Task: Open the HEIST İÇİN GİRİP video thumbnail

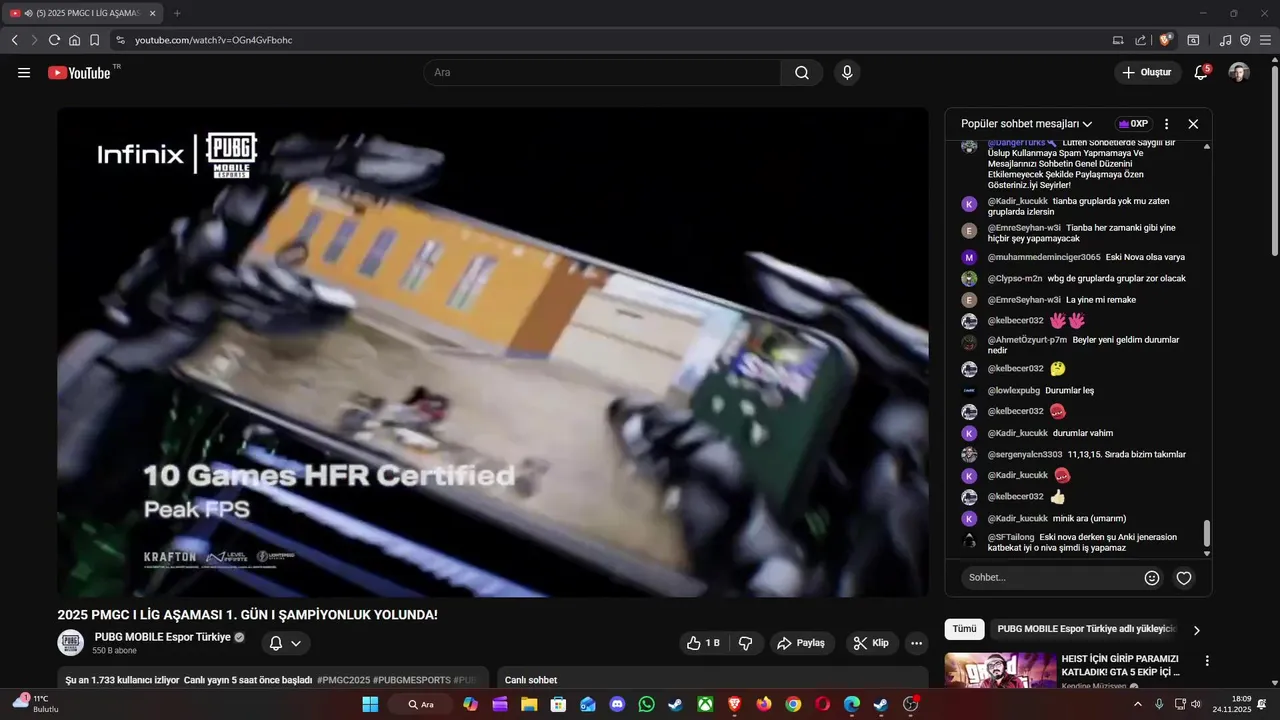Action: pos(1000,670)
